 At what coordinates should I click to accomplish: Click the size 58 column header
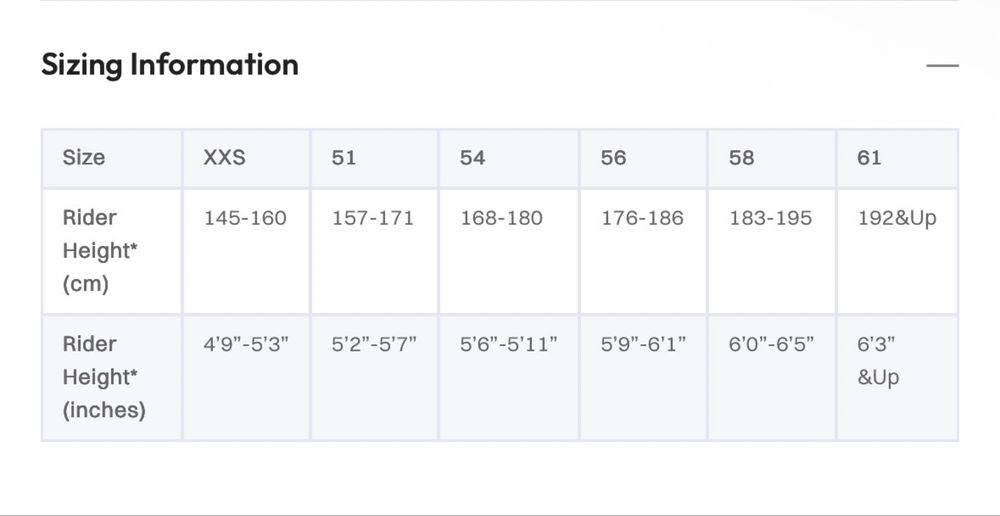[x=742, y=158]
